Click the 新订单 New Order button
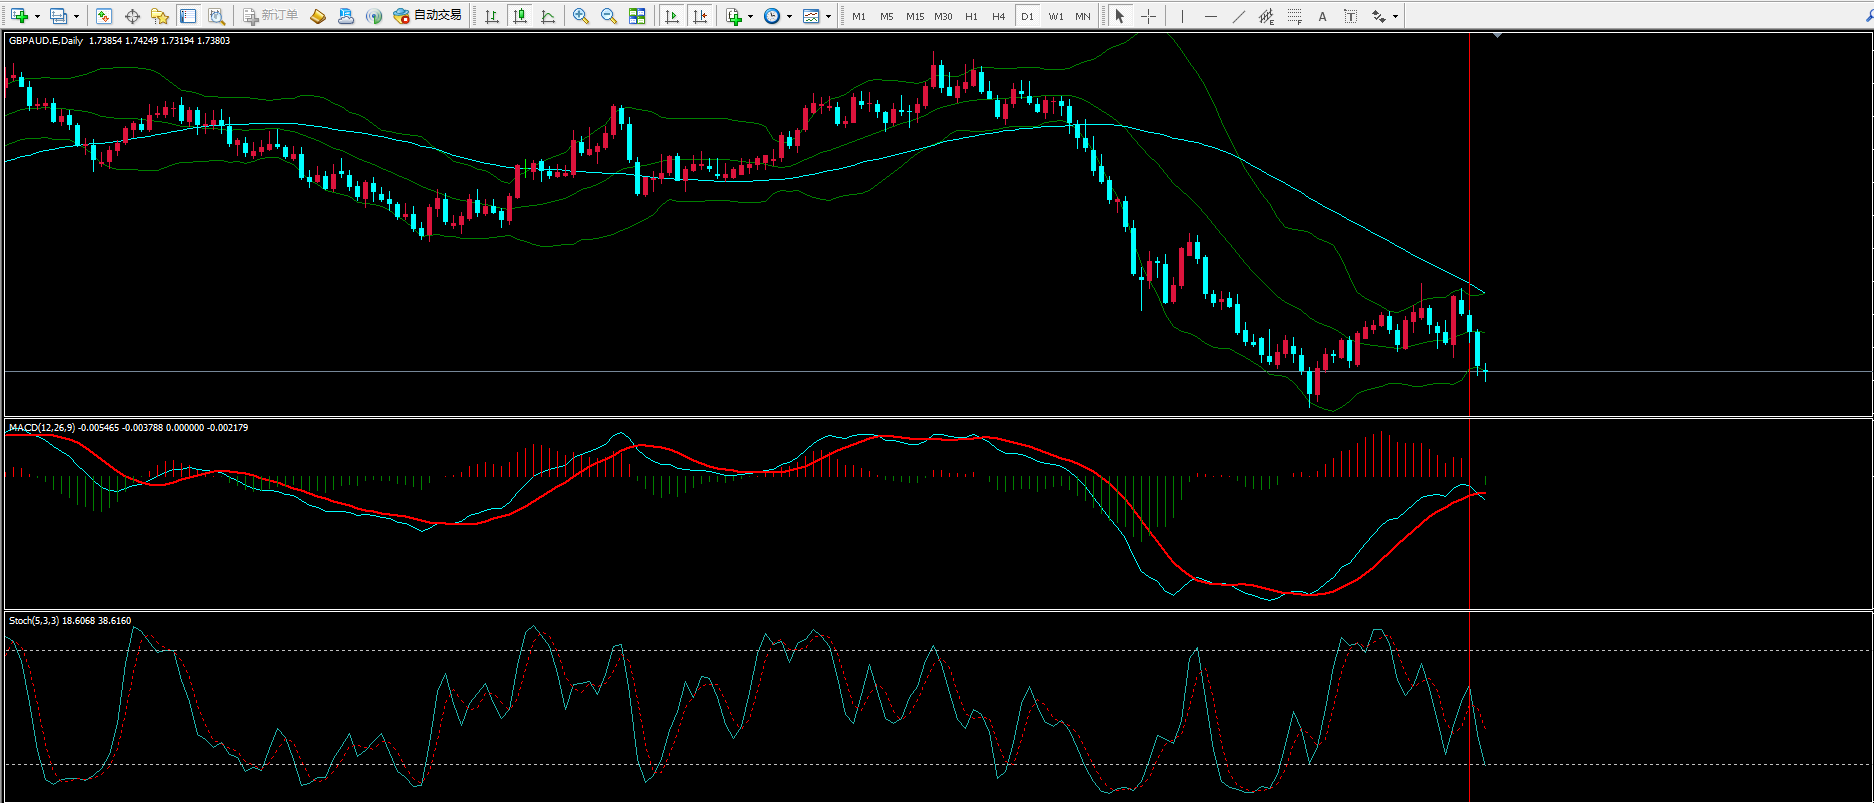 coord(271,16)
